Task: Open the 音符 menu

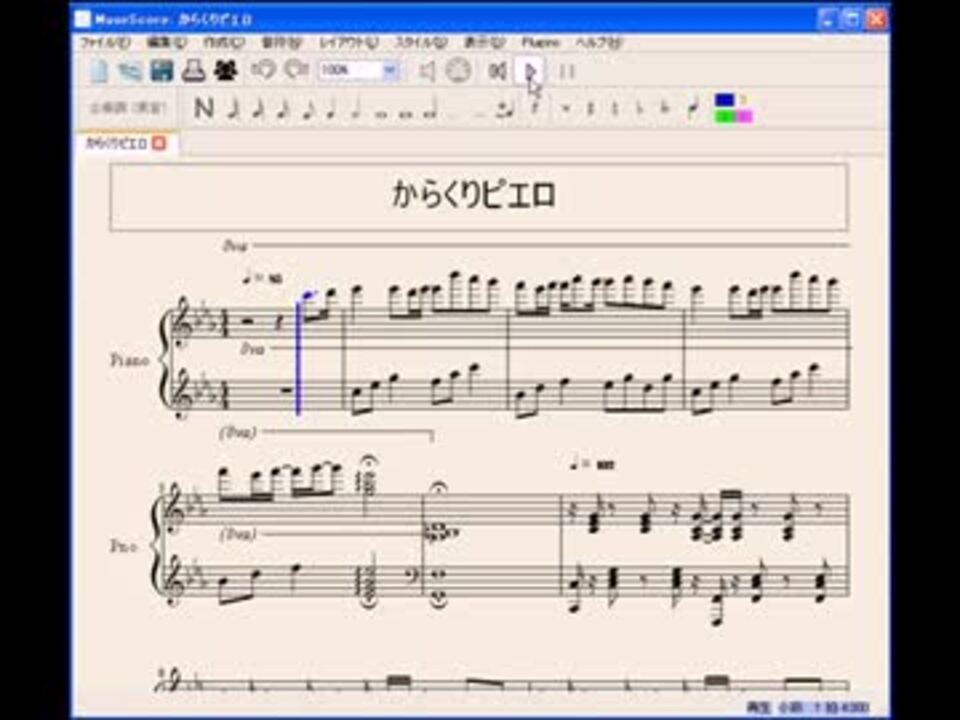Action: (282, 42)
